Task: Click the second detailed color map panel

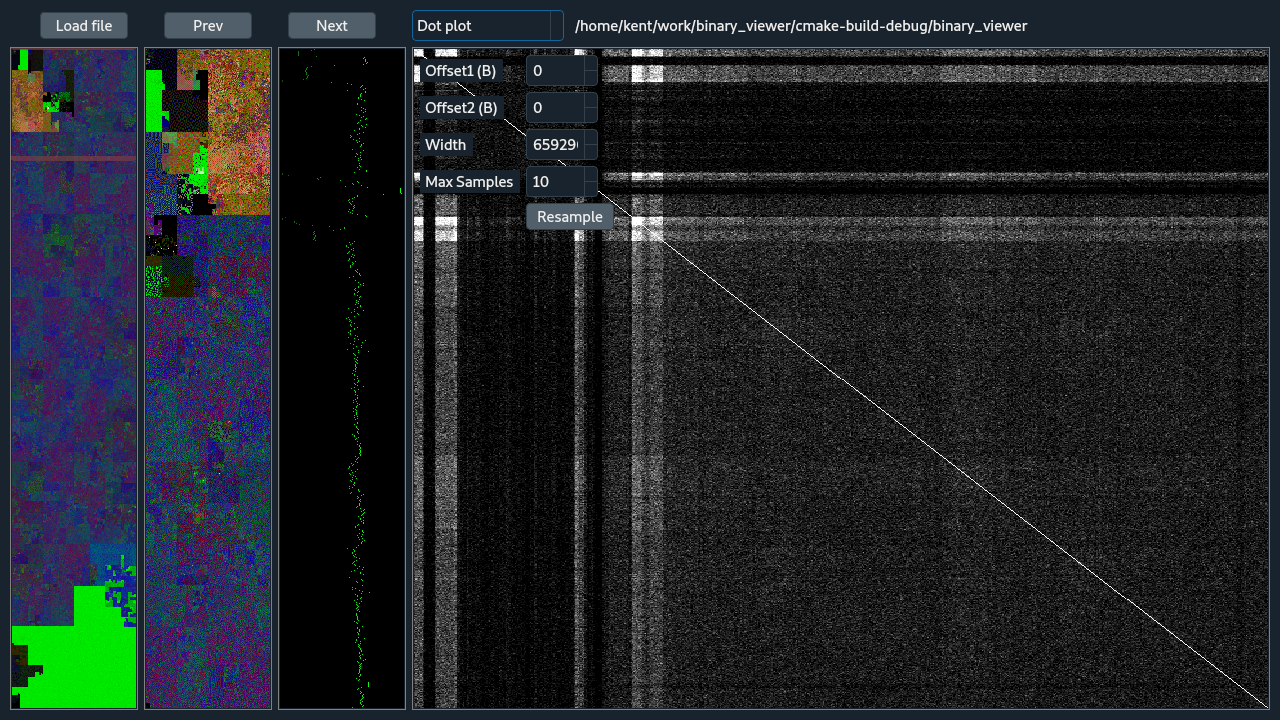Action: coord(208,378)
